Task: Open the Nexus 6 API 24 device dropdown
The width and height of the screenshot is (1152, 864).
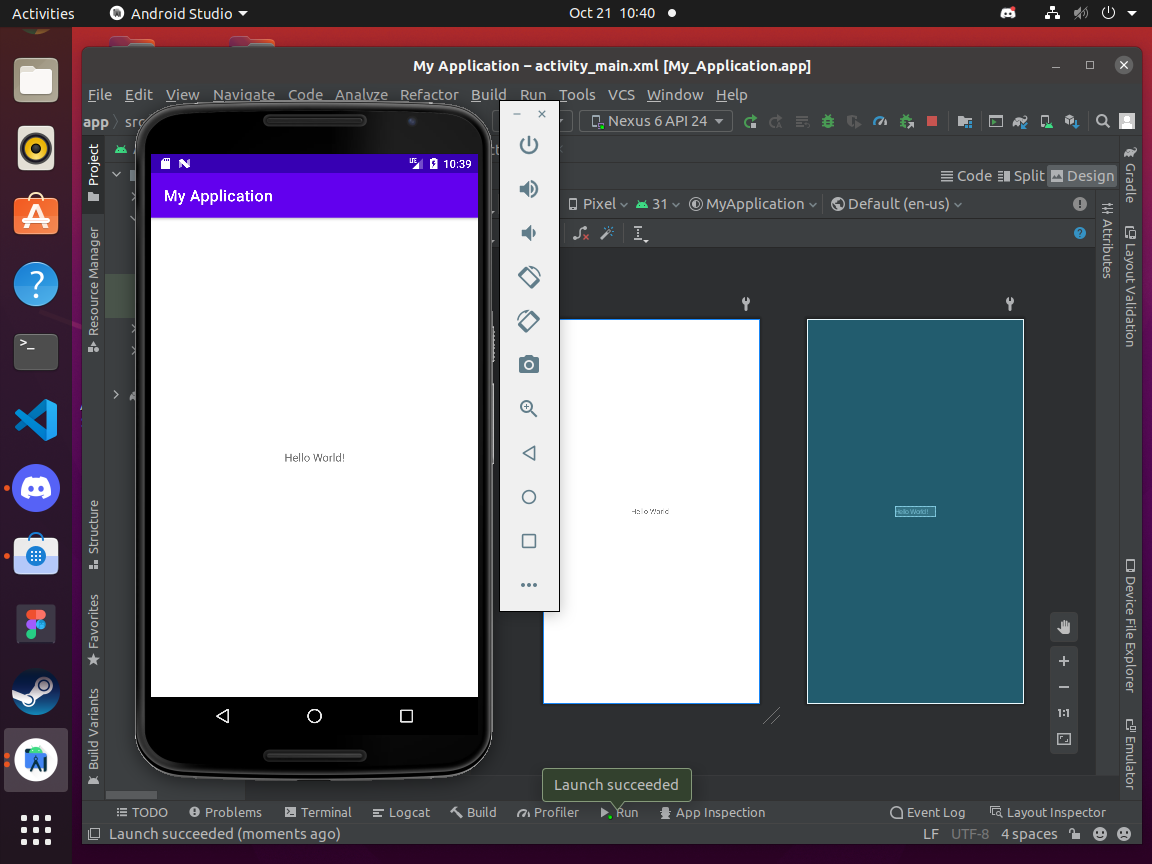Action: [x=656, y=121]
